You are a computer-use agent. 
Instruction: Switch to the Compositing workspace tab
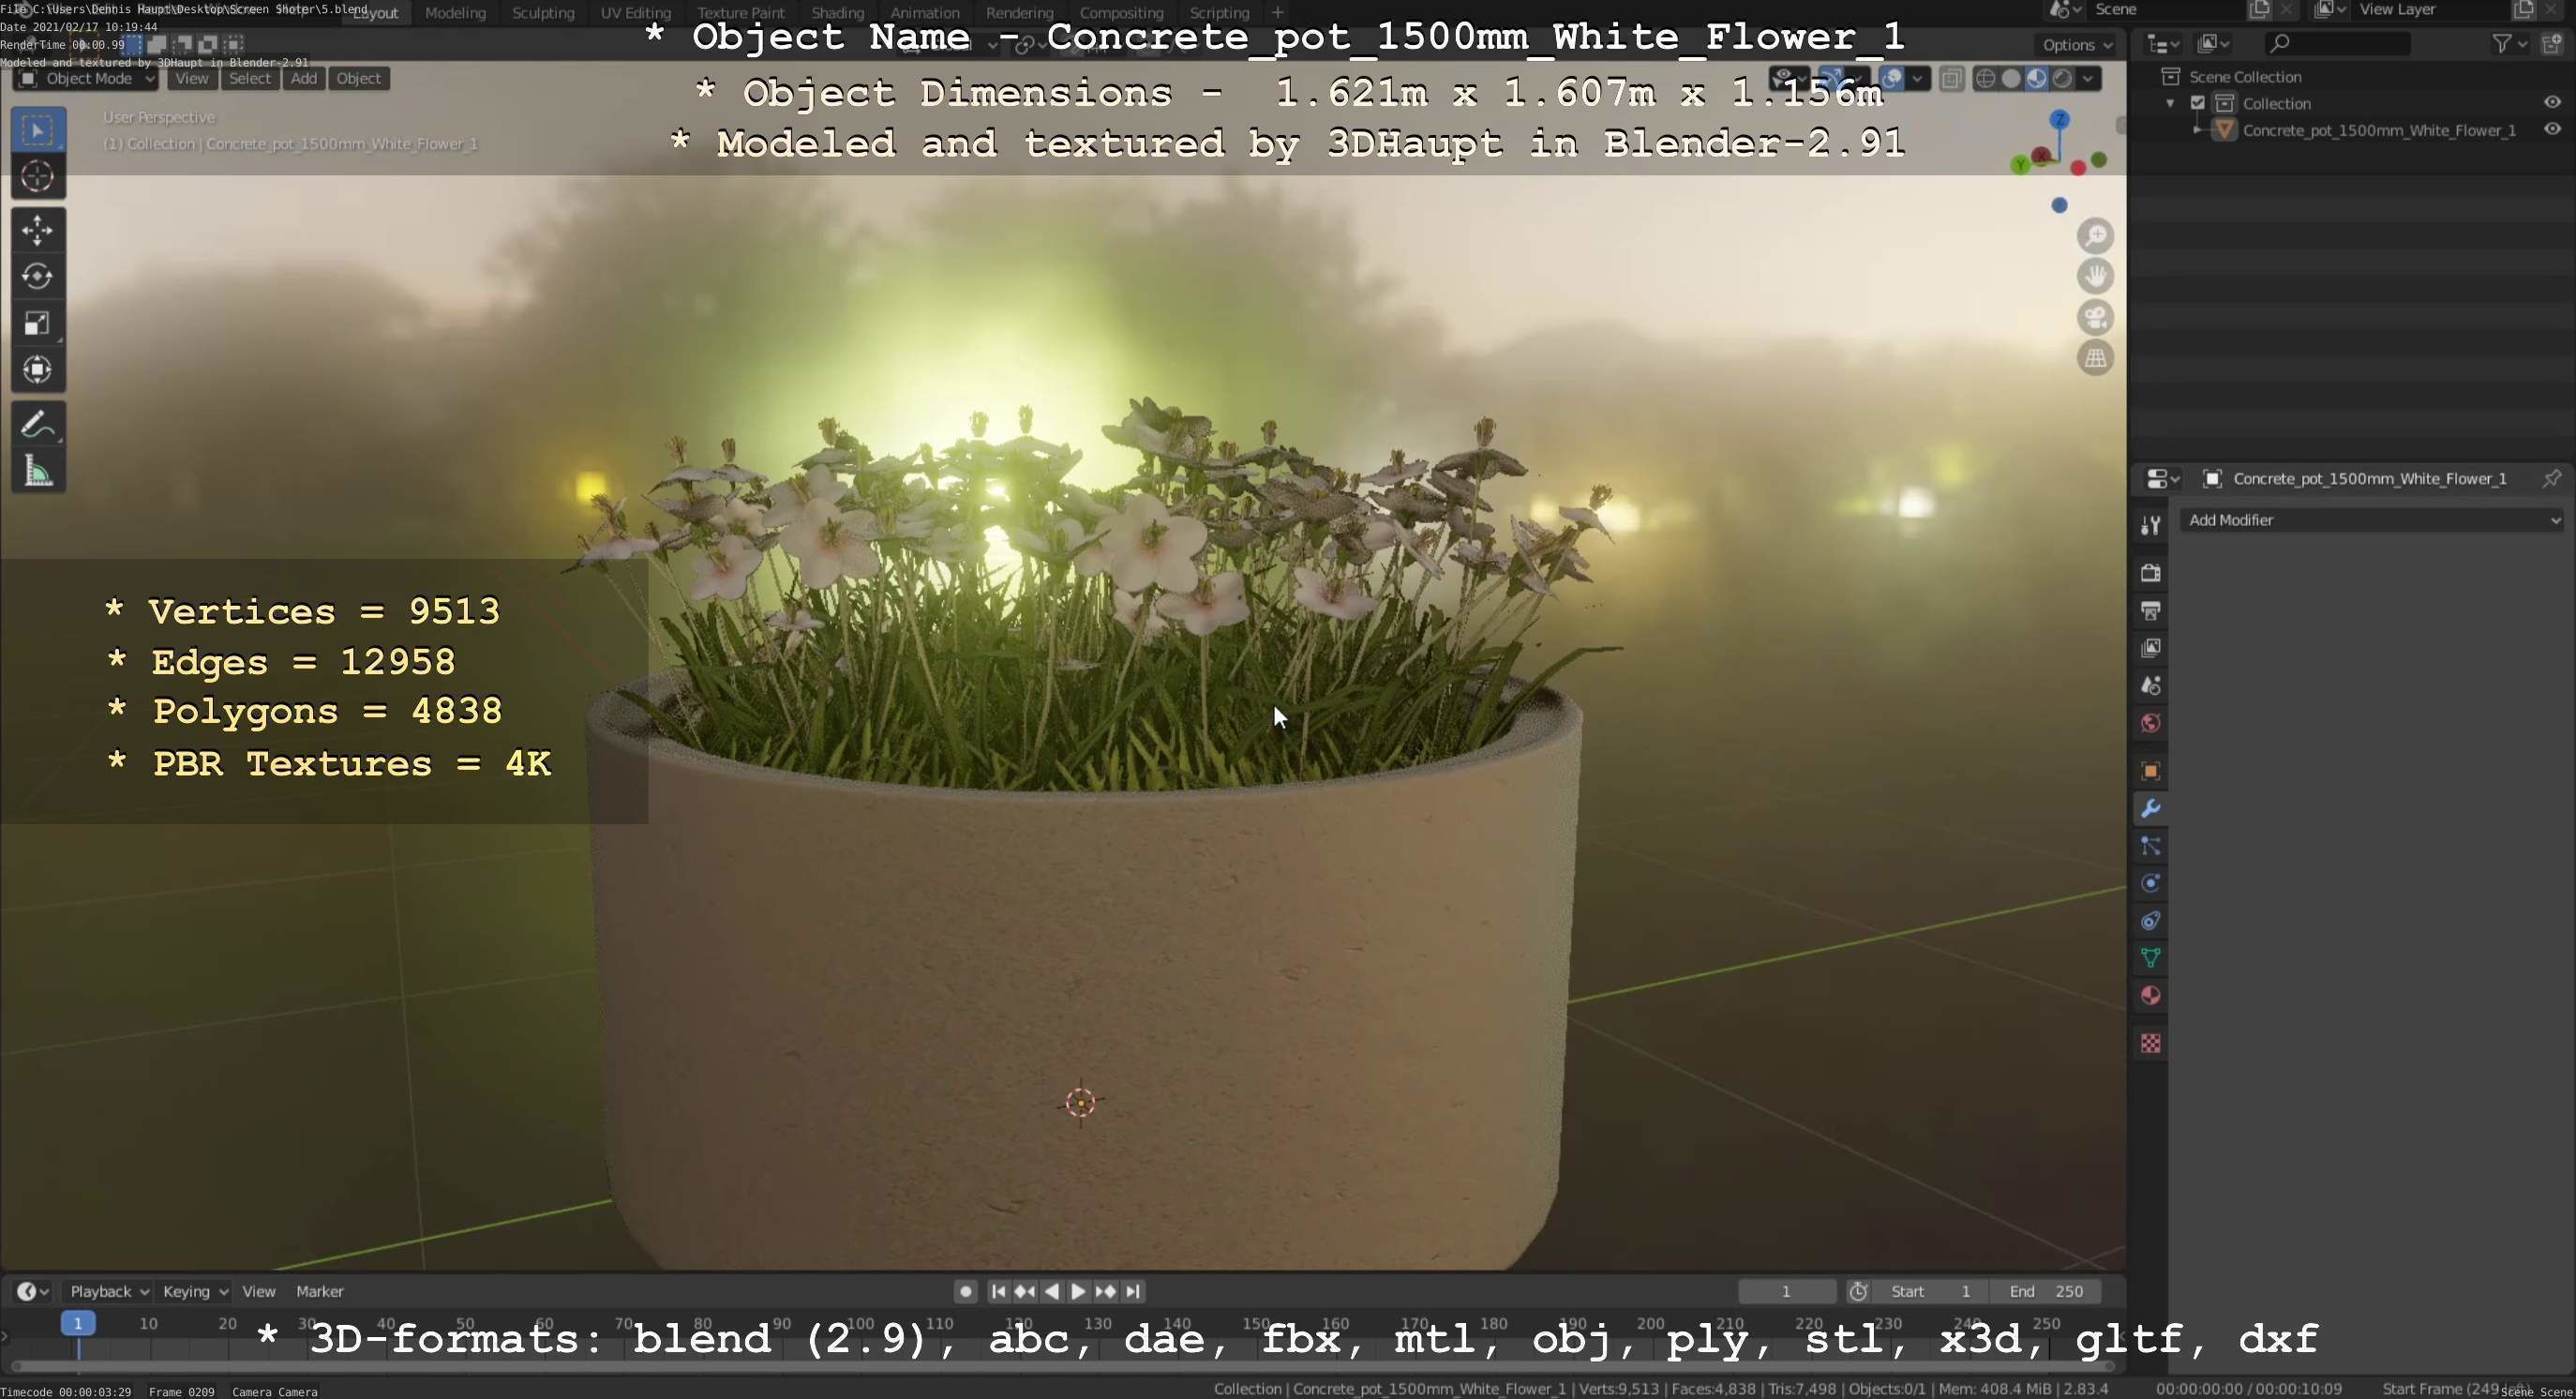[x=1121, y=13]
